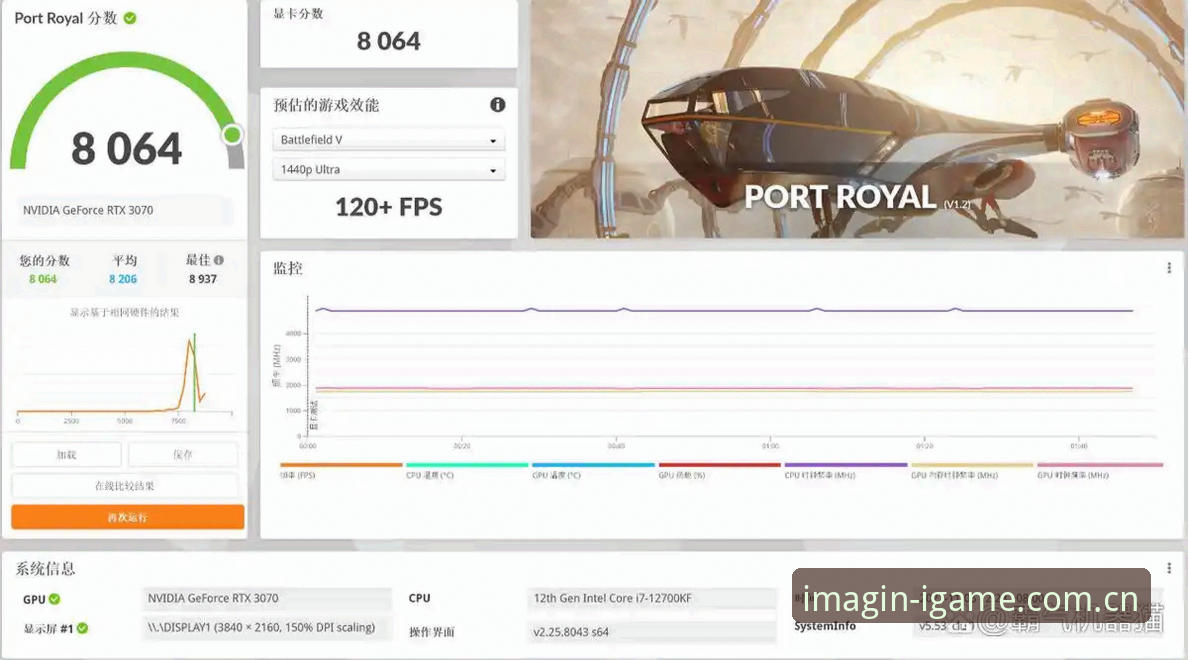Click the 平均 score value 8 206
Viewport: 1188px width, 660px height.
tap(123, 279)
